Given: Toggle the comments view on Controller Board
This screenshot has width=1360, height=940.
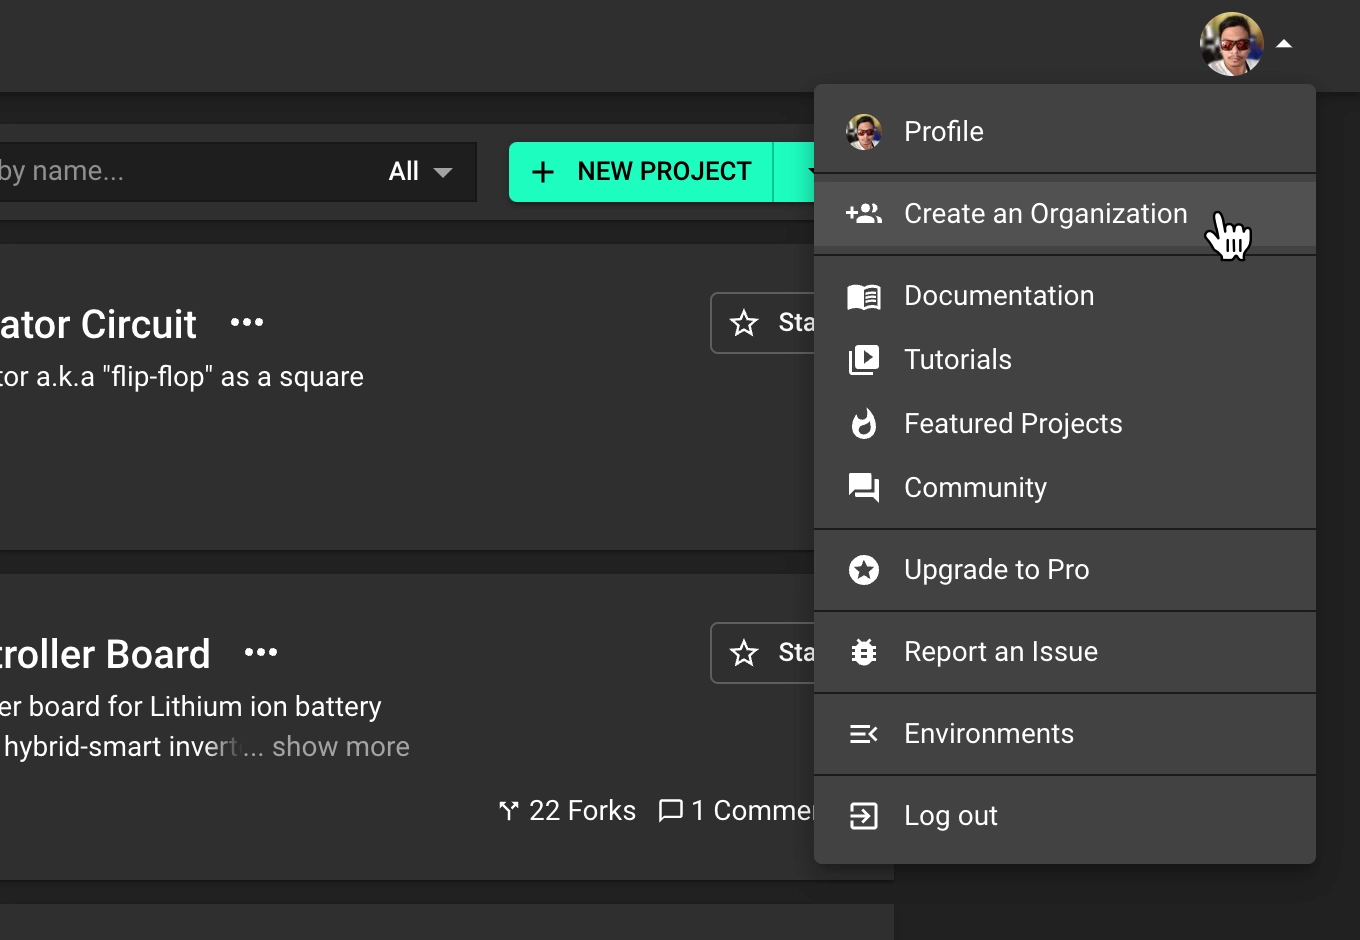Looking at the screenshot, I should [x=737, y=810].
